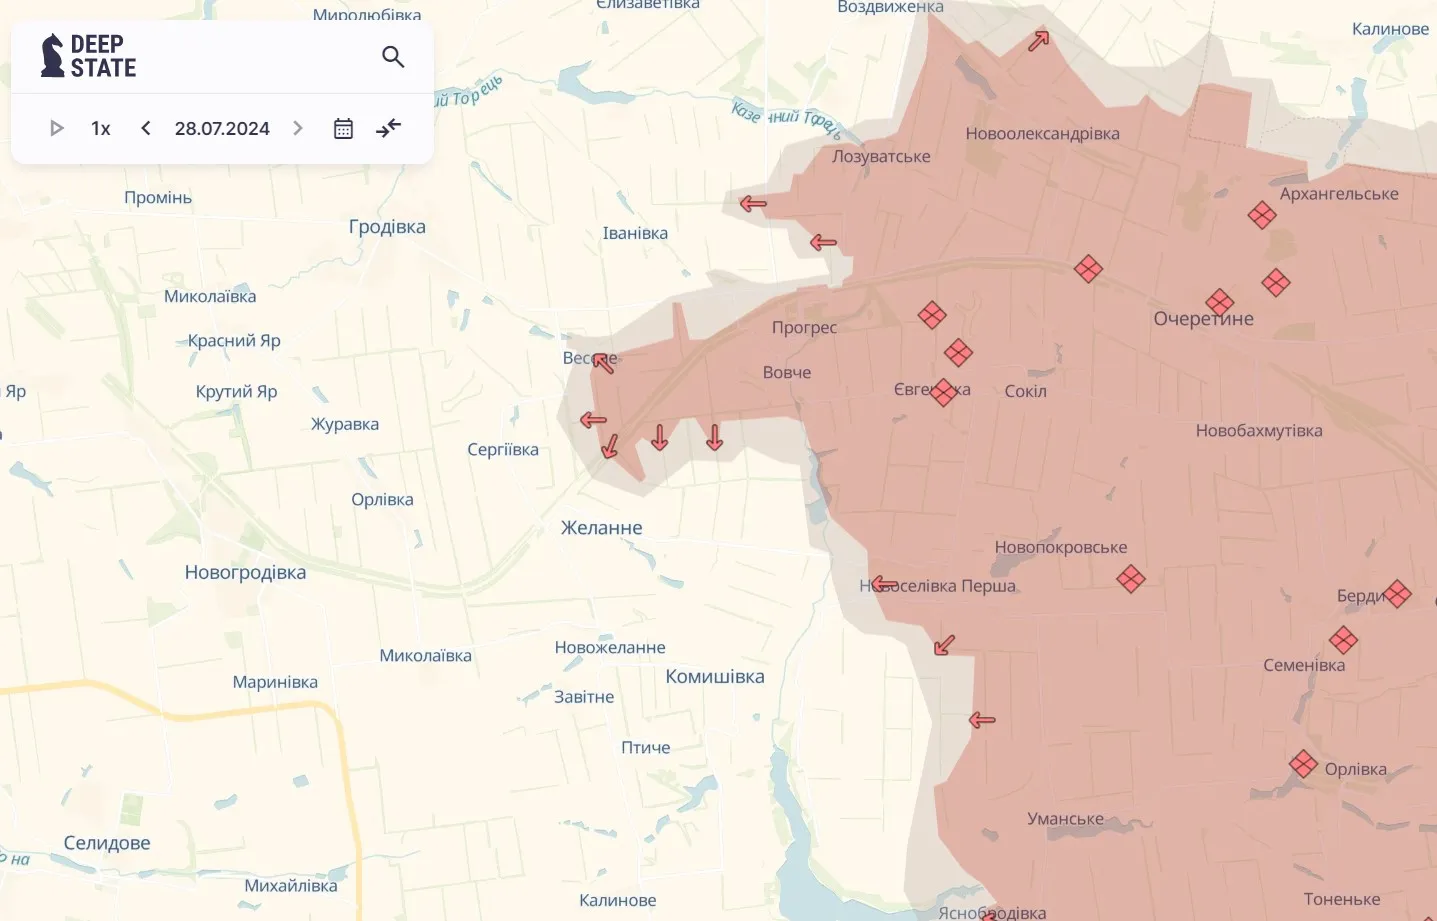
Task: Change the 1x playback speed
Action: [x=100, y=128]
